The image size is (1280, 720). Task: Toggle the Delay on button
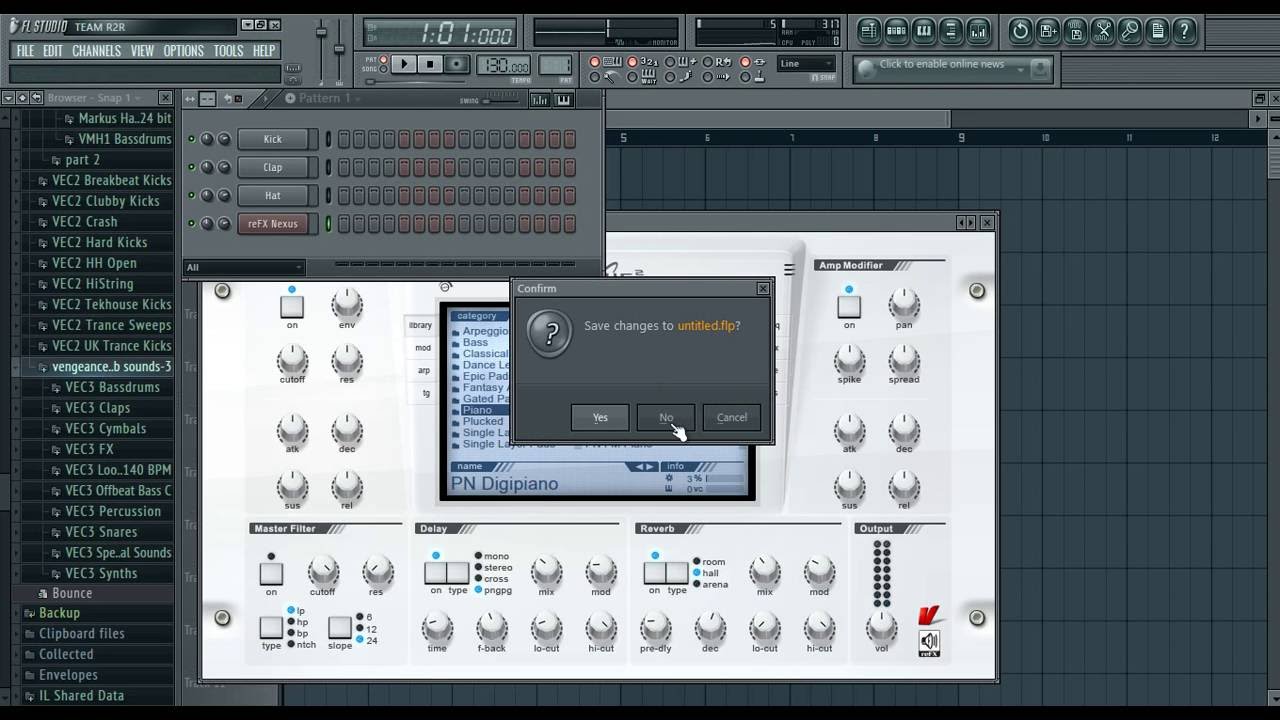[x=435, y=573]
